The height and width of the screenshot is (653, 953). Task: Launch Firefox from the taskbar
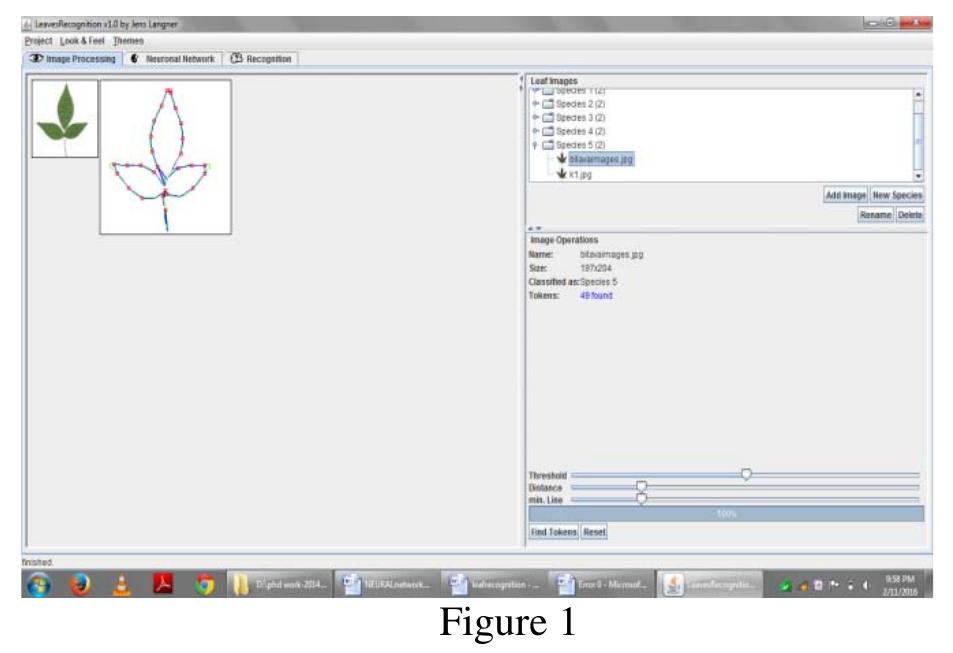pyautogui.click(x=80, y=585)
